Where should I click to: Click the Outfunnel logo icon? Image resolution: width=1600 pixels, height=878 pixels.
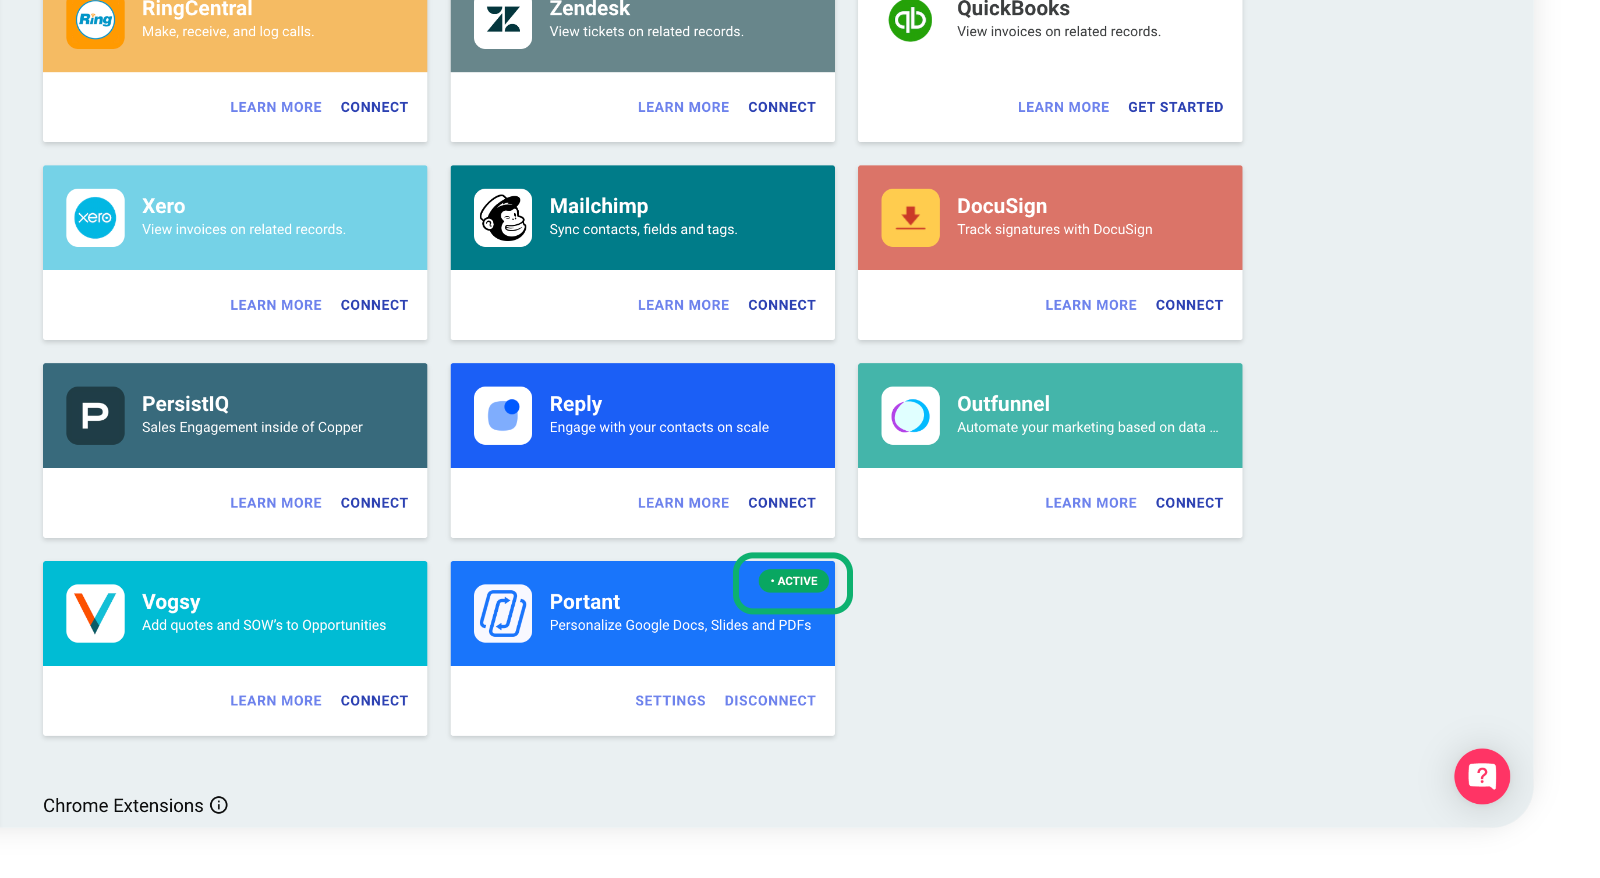[x=910, y=415]
